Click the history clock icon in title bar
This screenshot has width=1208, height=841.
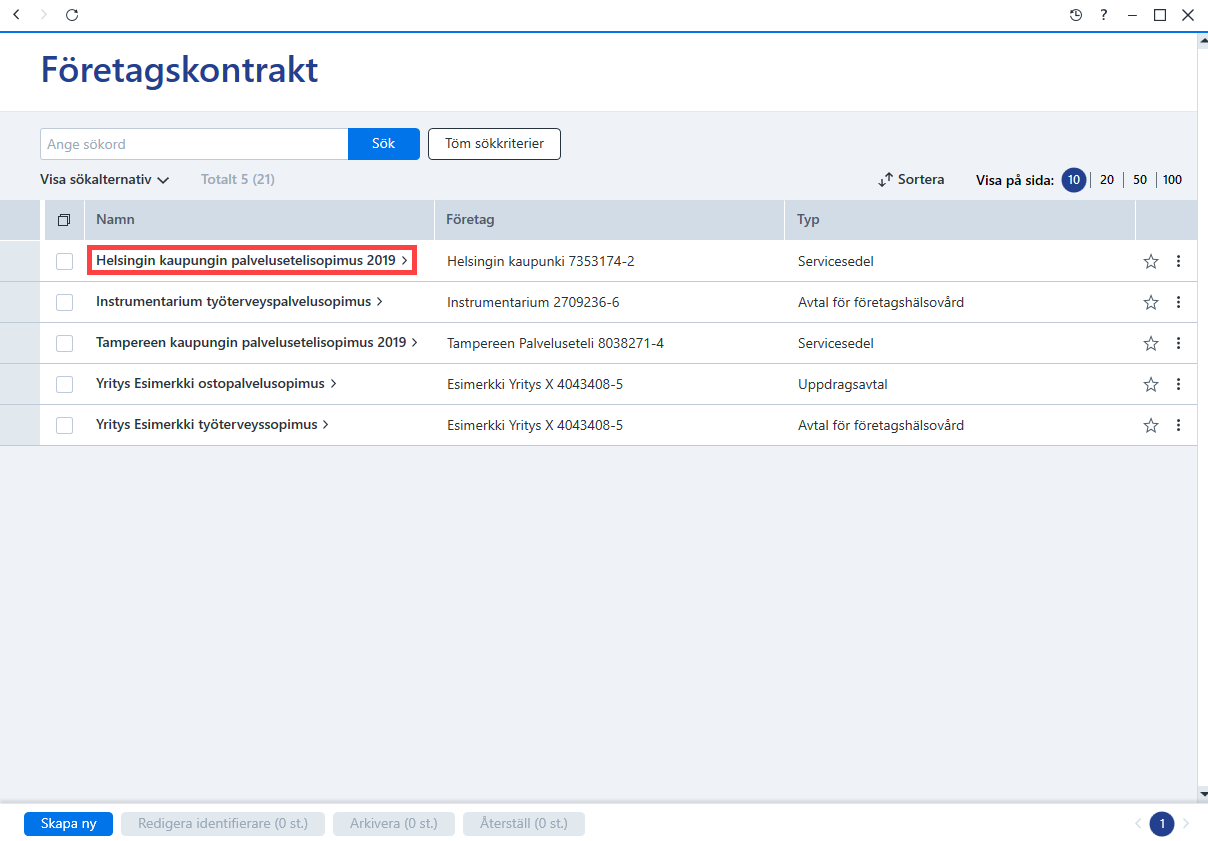tap(1076, 15)
